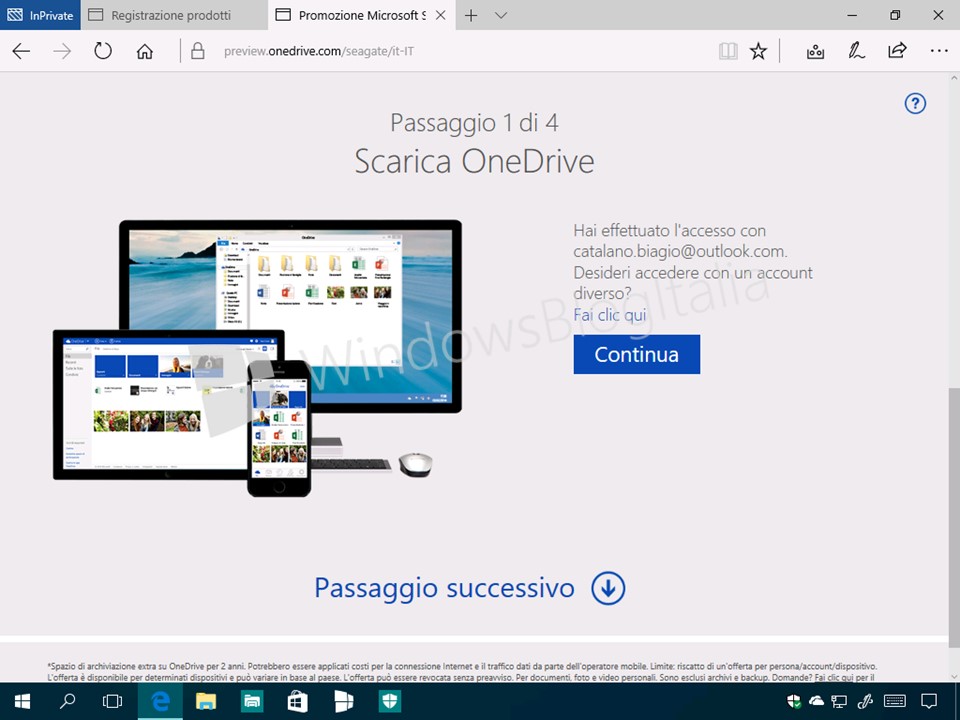Open the Hub icon in Edge toolbar
The width and height of the screenshot is (960, 720).
815,51
